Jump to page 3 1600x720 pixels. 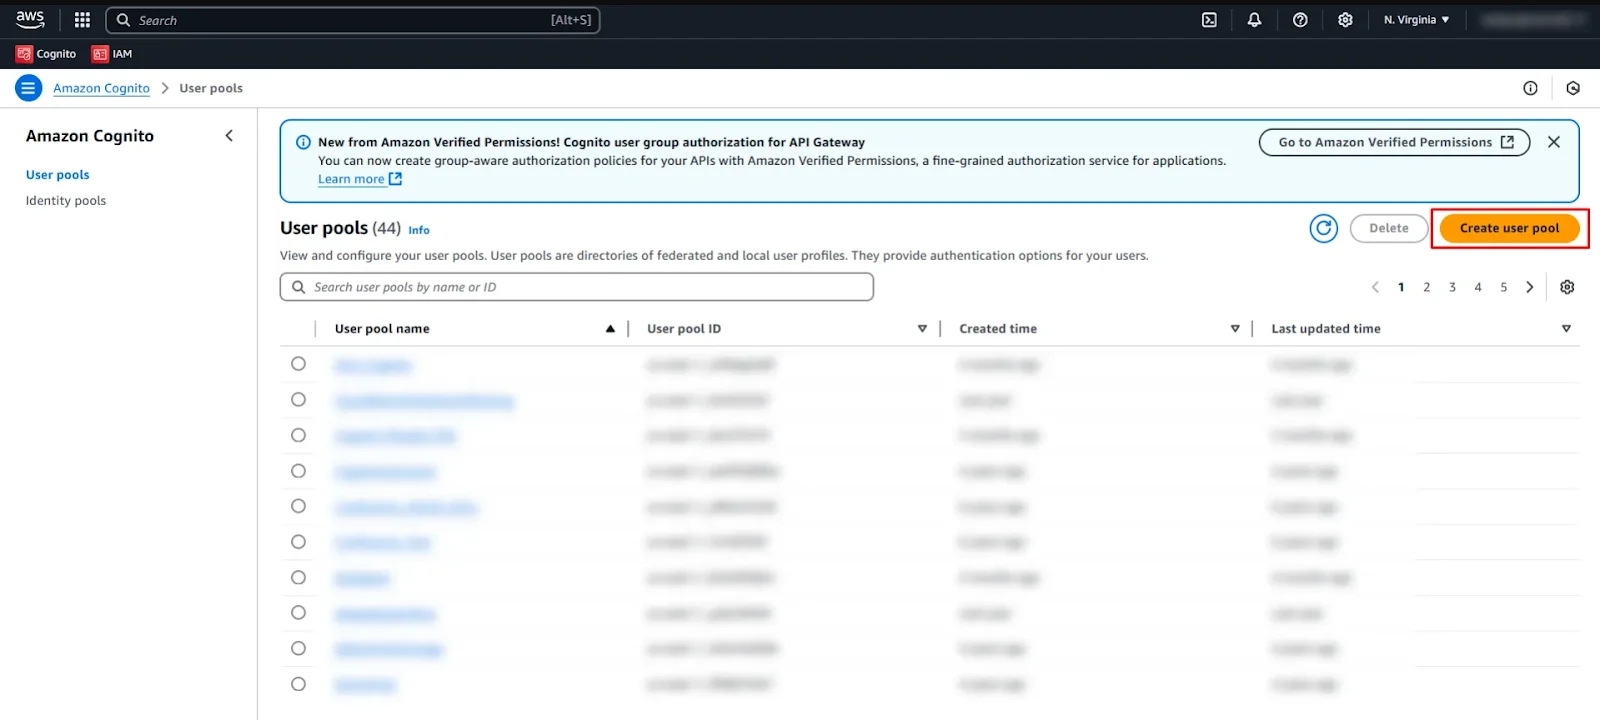(x=1452, y=287)
